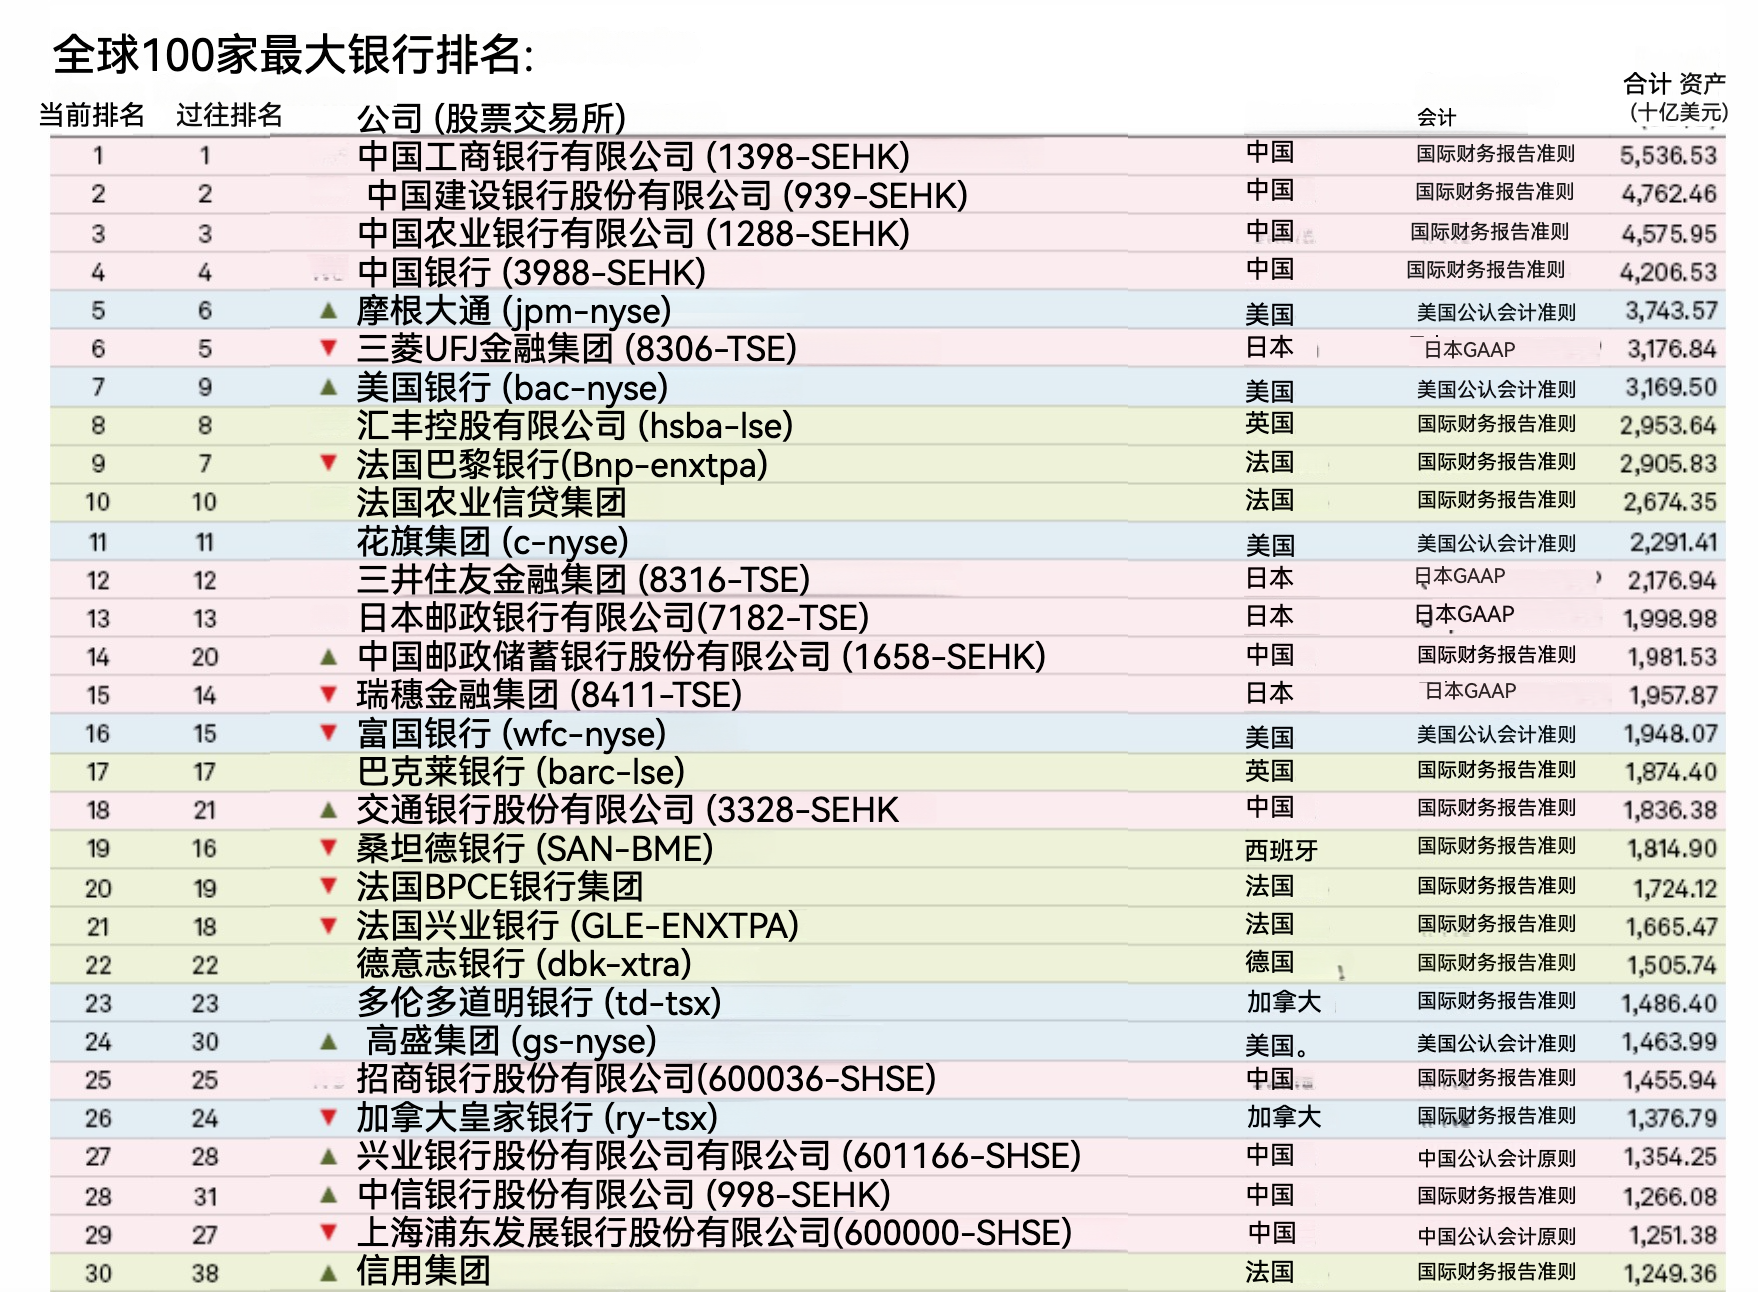Select the red down arrow beside 法国巴黎银行
This screenshot has height=1292, width=1758.
pos(328,463)
